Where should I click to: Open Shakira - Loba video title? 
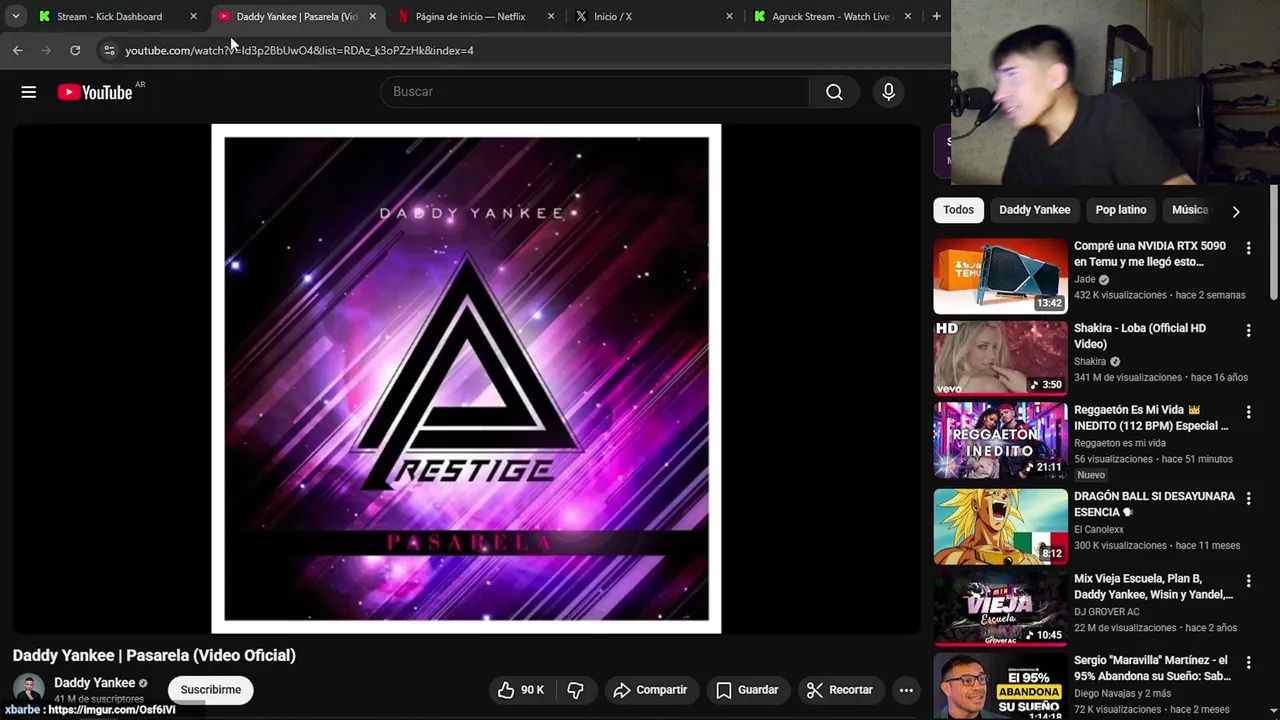point(1140,336)
